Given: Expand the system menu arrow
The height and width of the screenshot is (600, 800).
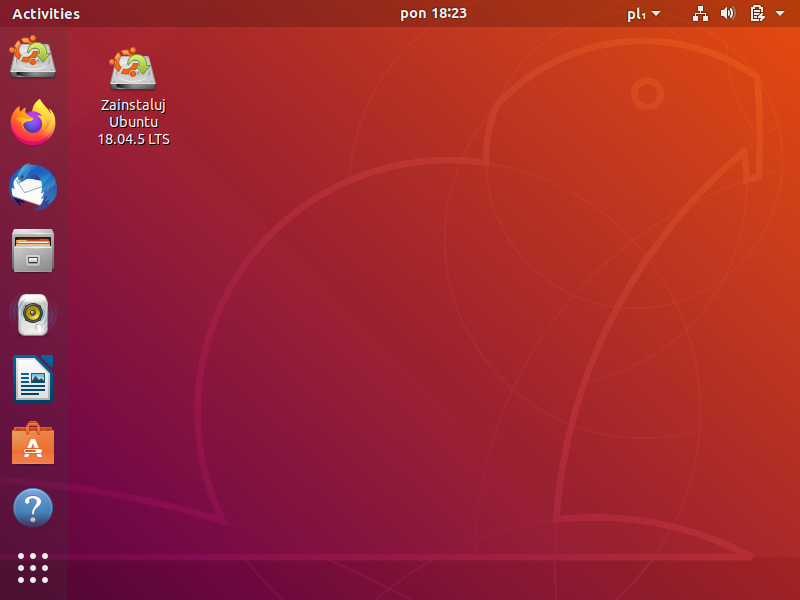Looking at the screenshot, I should tap(780, 14).
